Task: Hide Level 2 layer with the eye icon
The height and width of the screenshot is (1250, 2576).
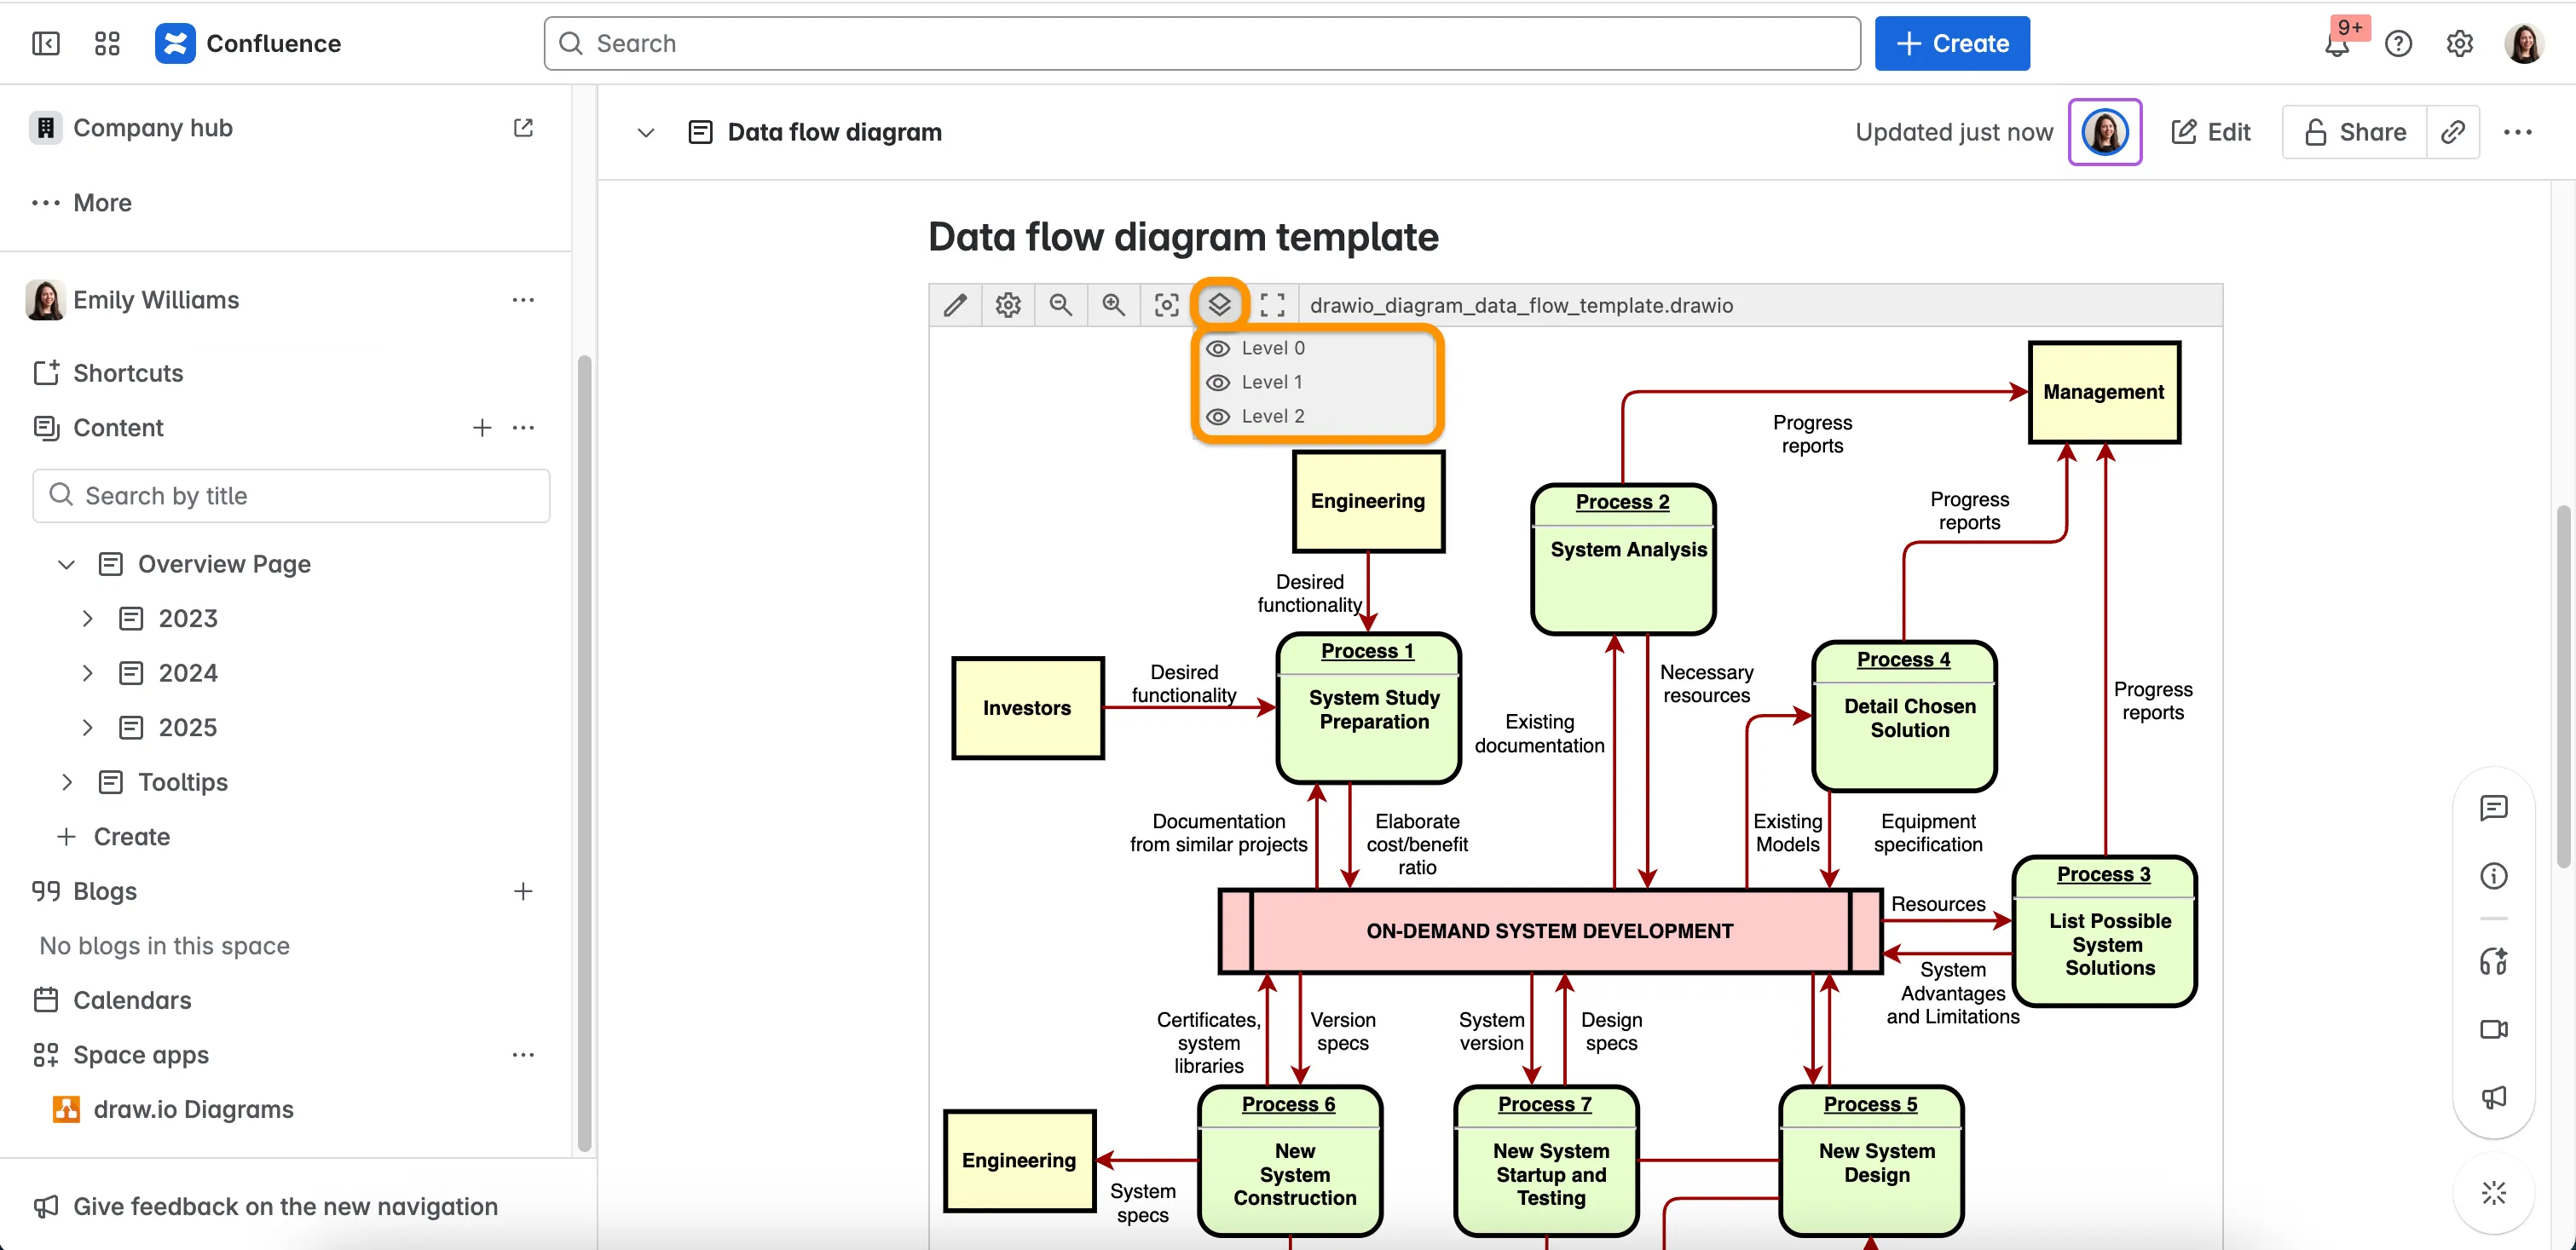Action: coord(1218,417)
